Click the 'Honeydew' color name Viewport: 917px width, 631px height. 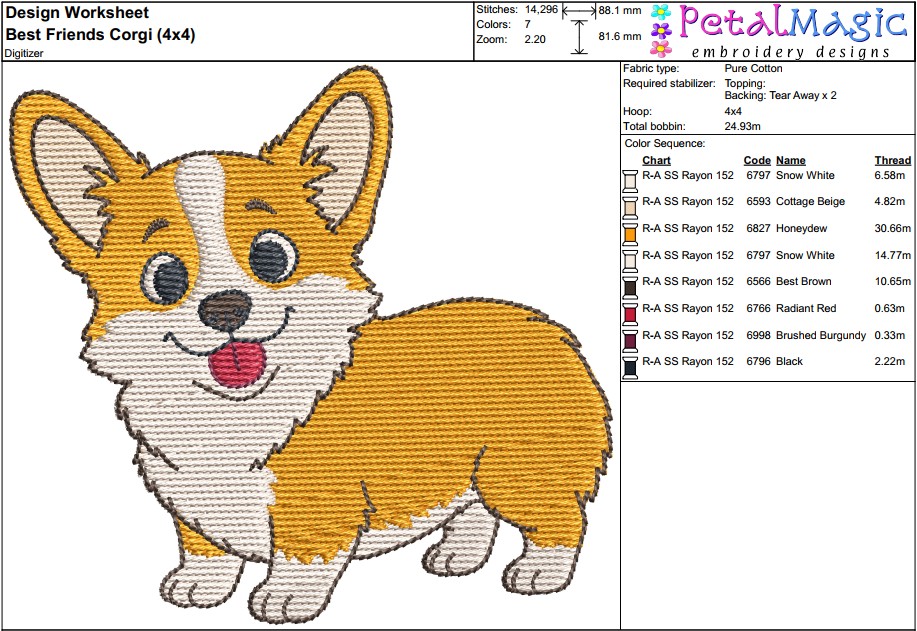(x=801, y=228)
